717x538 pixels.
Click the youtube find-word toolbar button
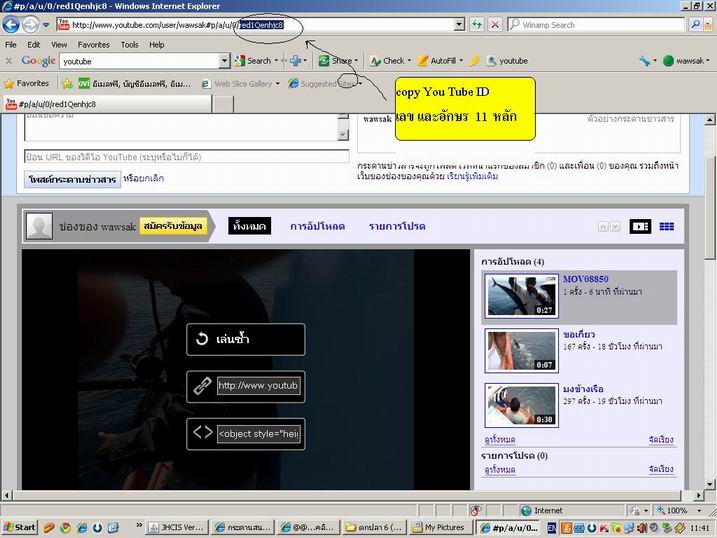[x=507, y=61]
